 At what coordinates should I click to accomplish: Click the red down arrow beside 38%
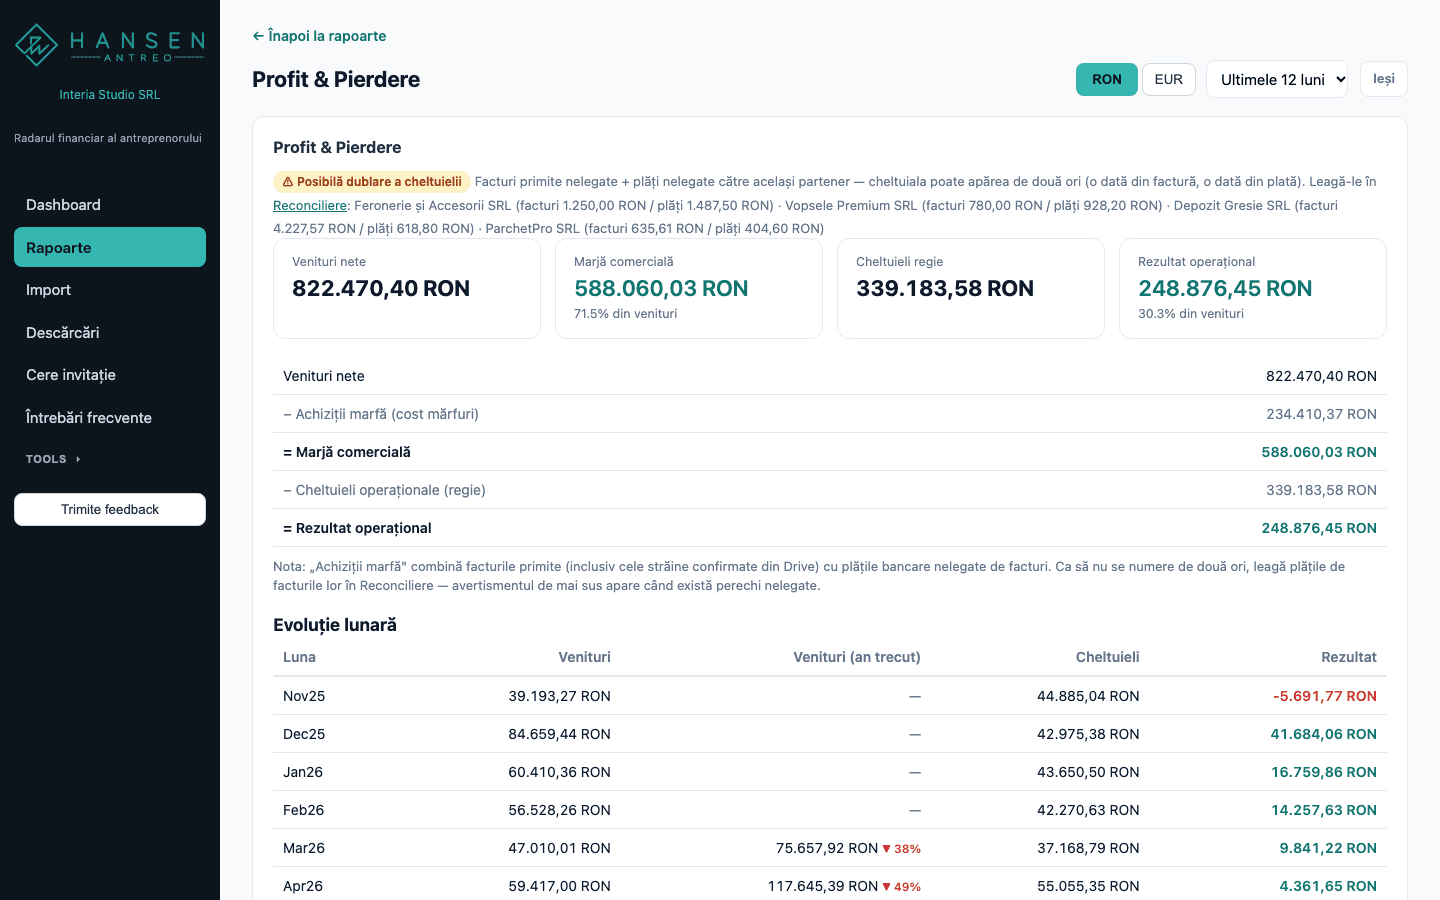point(886,849)
